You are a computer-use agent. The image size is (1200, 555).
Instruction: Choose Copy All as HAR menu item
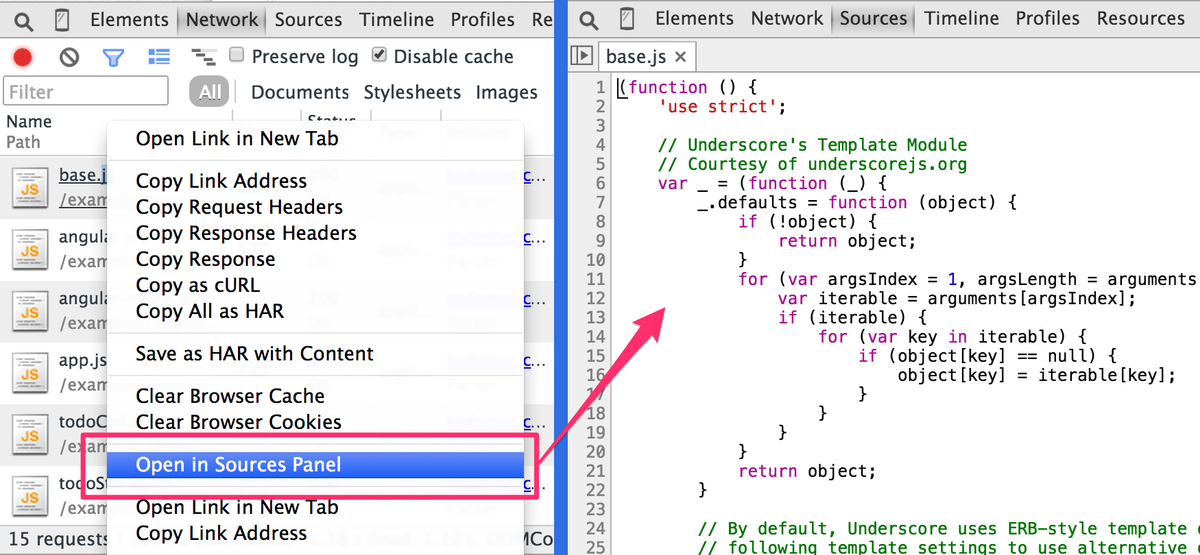[315, 311]
